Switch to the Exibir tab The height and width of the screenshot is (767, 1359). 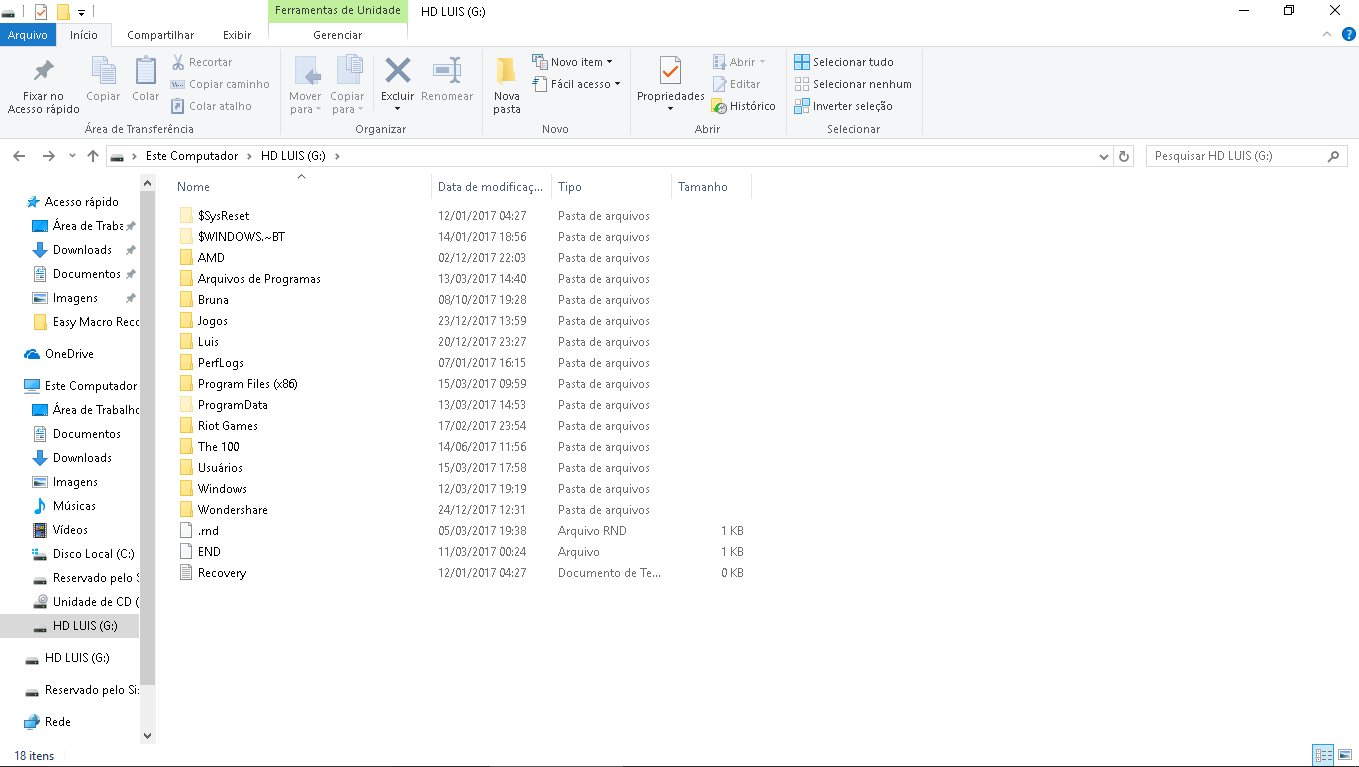click(237, 35)
